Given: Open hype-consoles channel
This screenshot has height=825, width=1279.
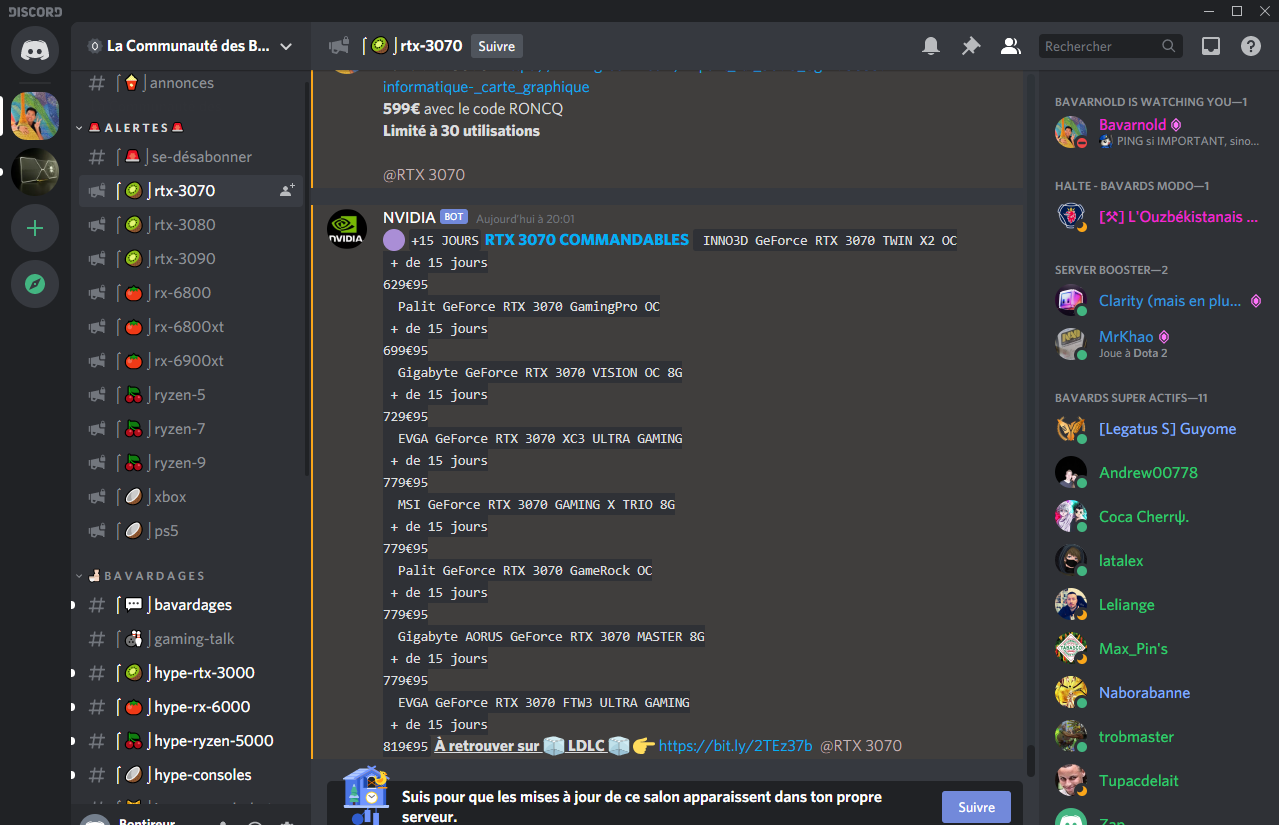Looking at the screenshot, I should click(x=190, y=775).
